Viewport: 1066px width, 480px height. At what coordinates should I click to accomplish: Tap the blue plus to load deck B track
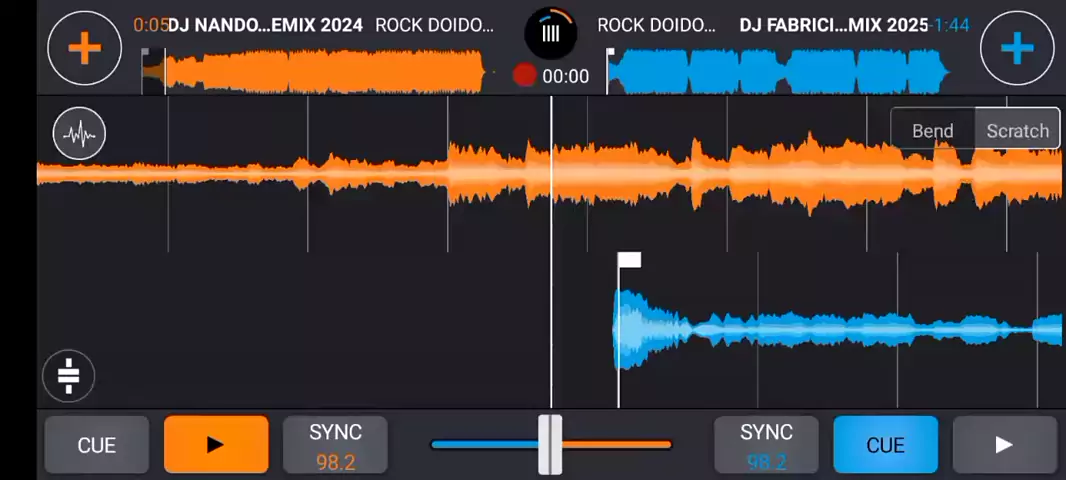pyautogui.click(x=1017, y=48)
